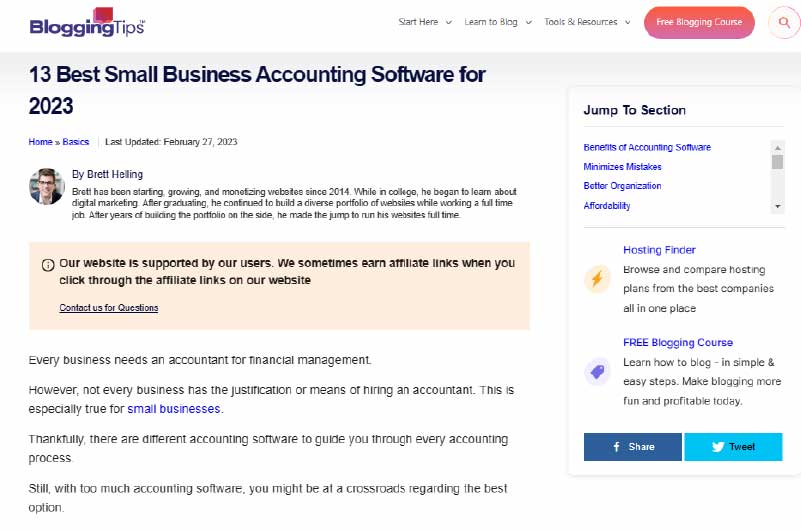
Task: Click the By Brett Helling author name
Action: 107,174
